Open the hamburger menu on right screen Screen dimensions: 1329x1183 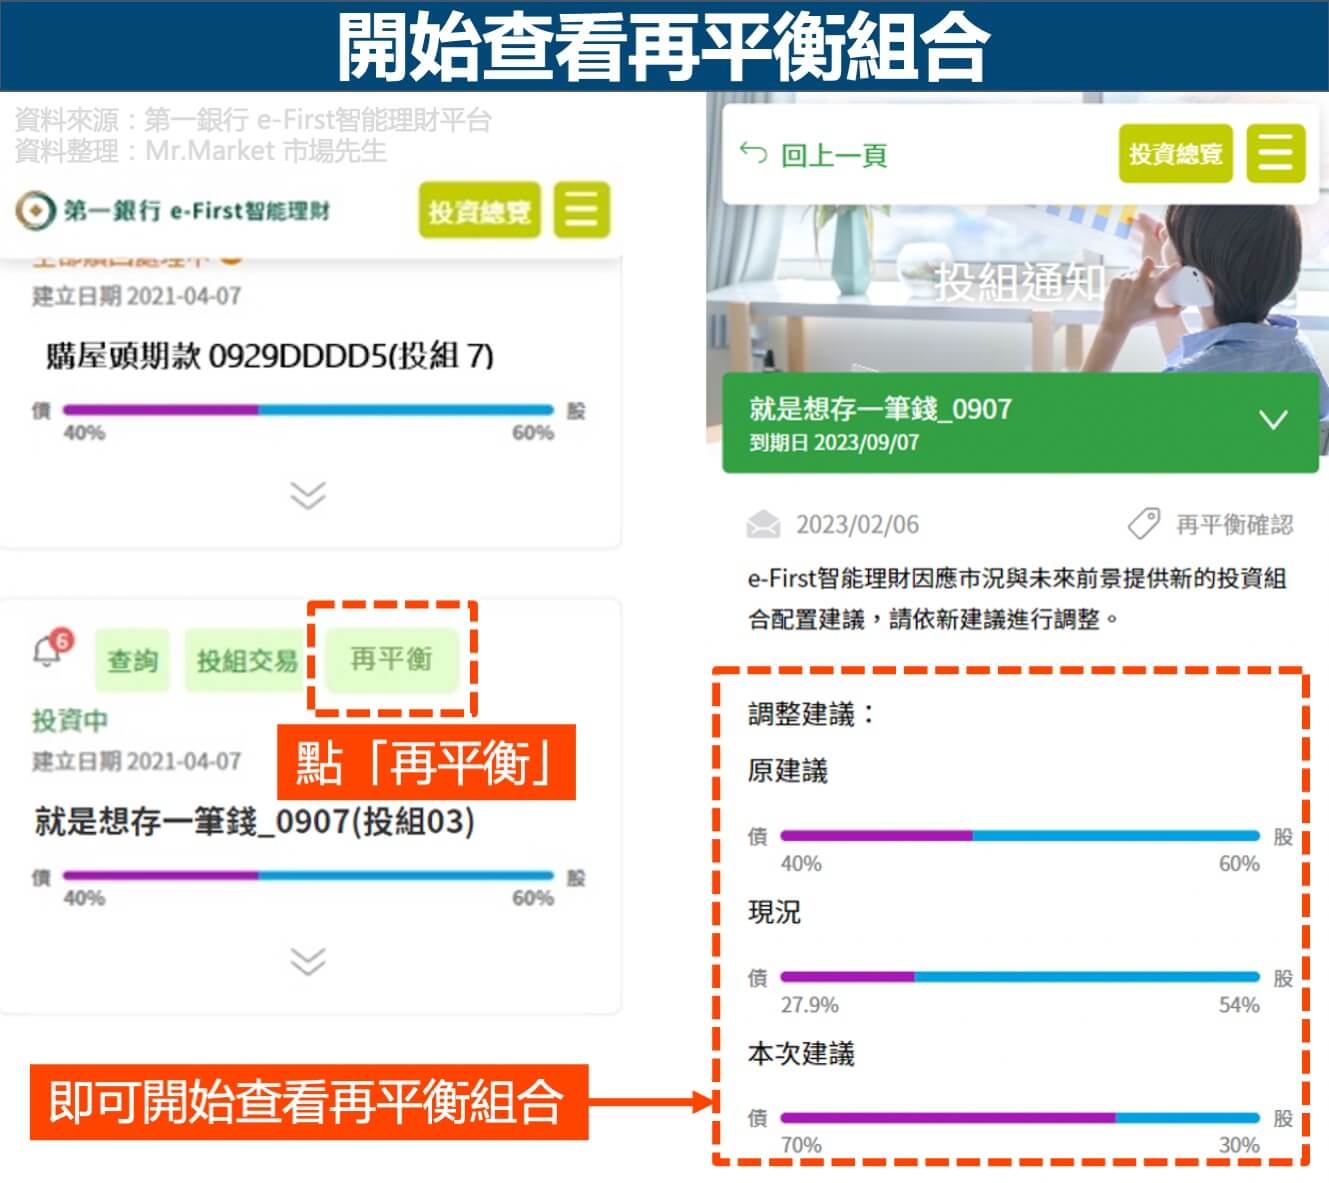tap(1276, 153)
